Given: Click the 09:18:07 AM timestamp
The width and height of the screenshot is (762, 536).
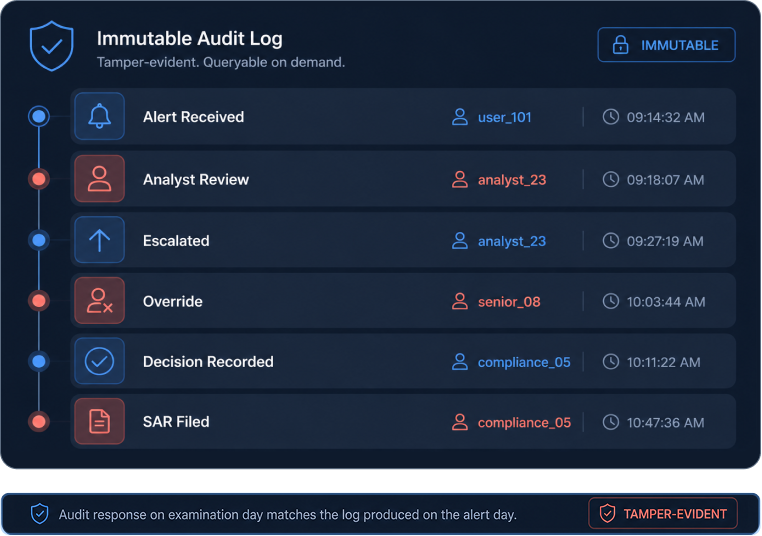Looking at the screenshot, I should [x=665, y=180].
